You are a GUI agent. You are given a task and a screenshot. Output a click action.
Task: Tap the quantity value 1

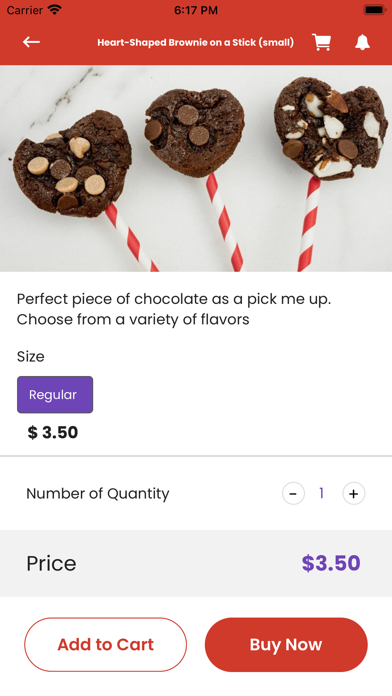pyautogui.click(x=321, y=493)
